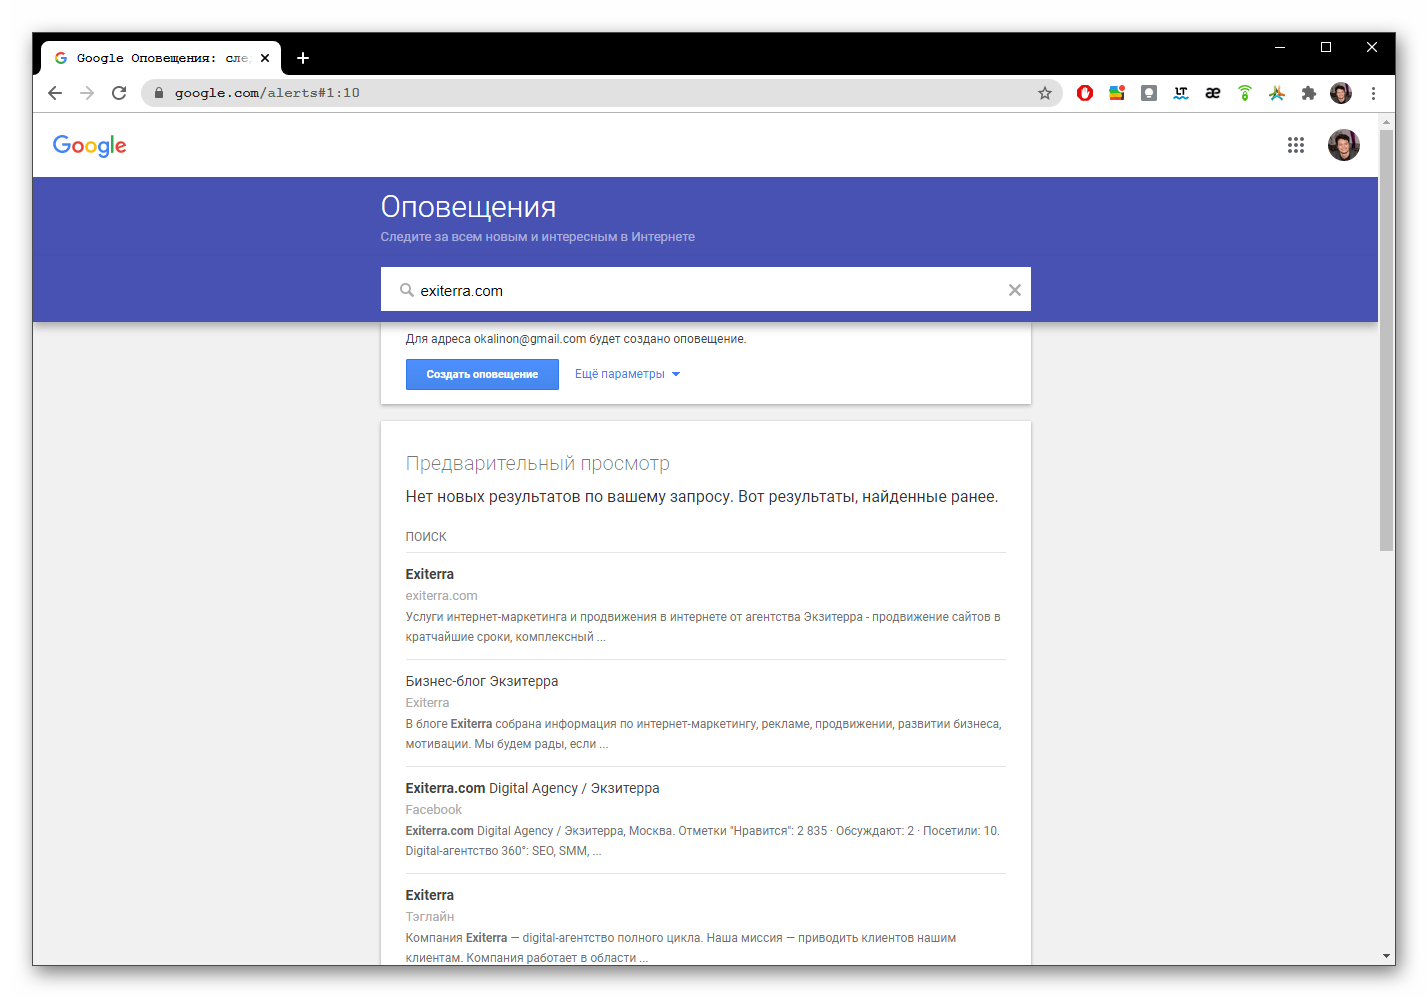The width and height of the screenshot is (1428, 998).
Task: Click the Создать оповещение button
Action: coord(482,374)
